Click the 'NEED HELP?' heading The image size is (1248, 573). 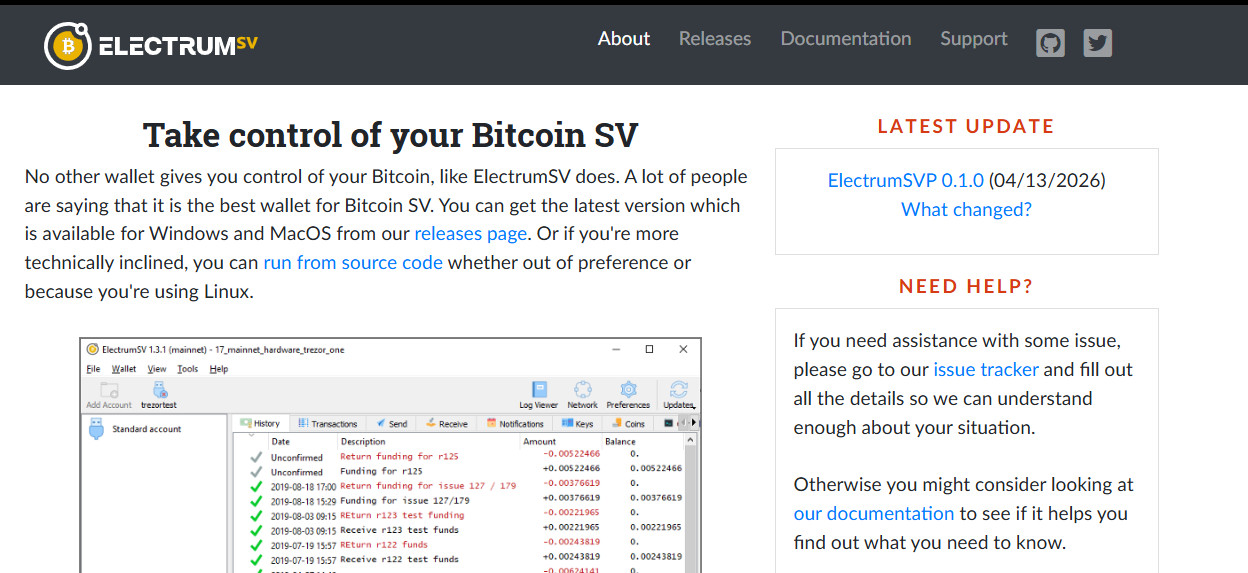(966, 287)
